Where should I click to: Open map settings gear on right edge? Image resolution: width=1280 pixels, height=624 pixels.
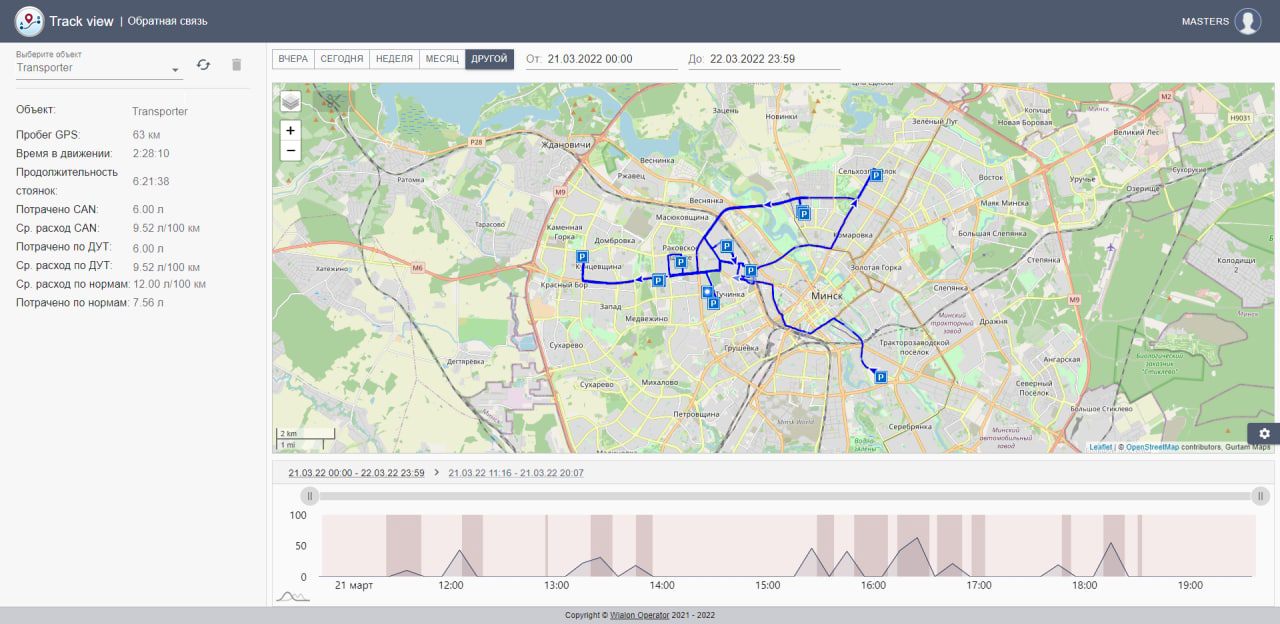click(x=1264, y=433)
